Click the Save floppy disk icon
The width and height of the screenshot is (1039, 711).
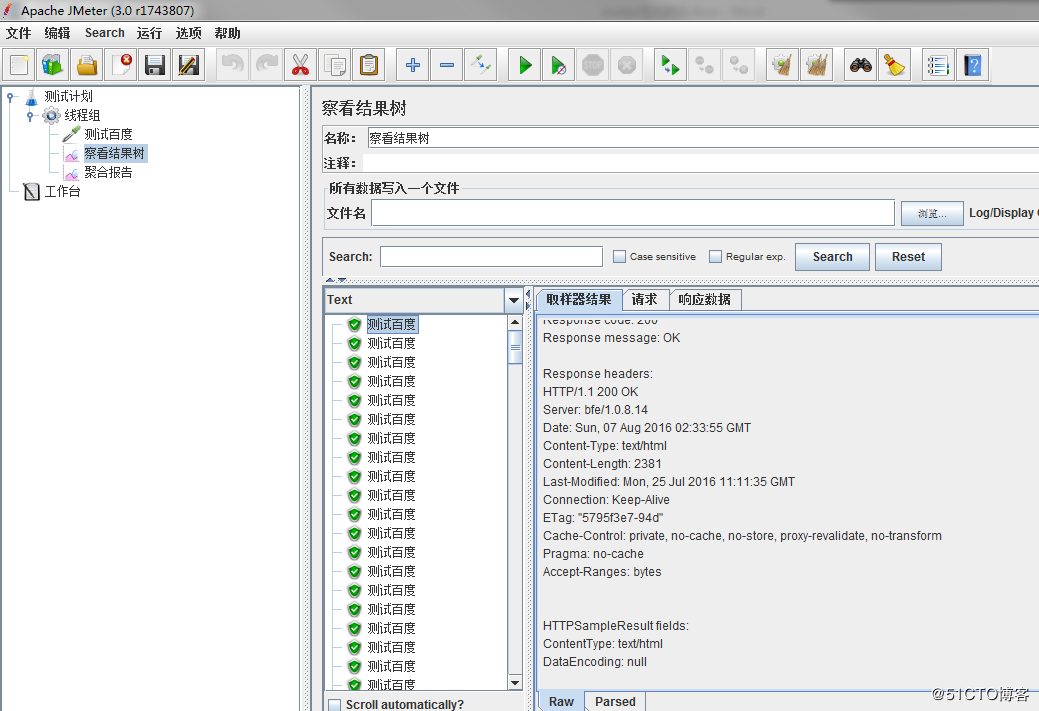point(155,65)
